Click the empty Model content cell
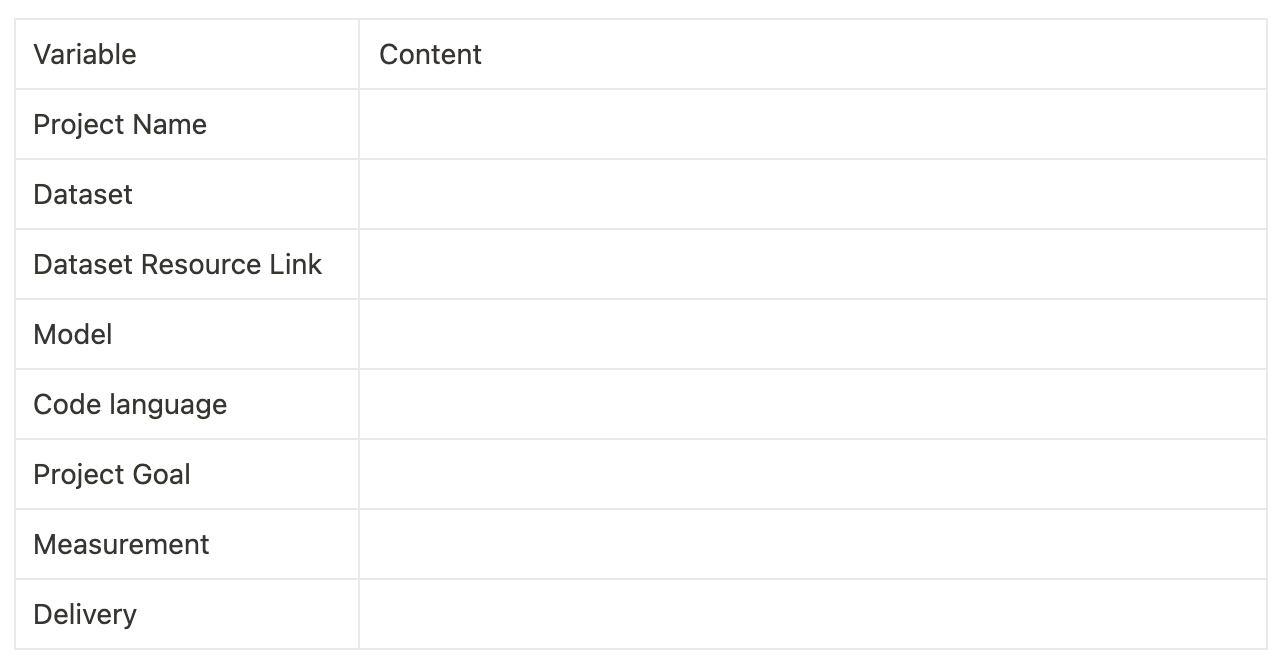 [x=812, y=334]
